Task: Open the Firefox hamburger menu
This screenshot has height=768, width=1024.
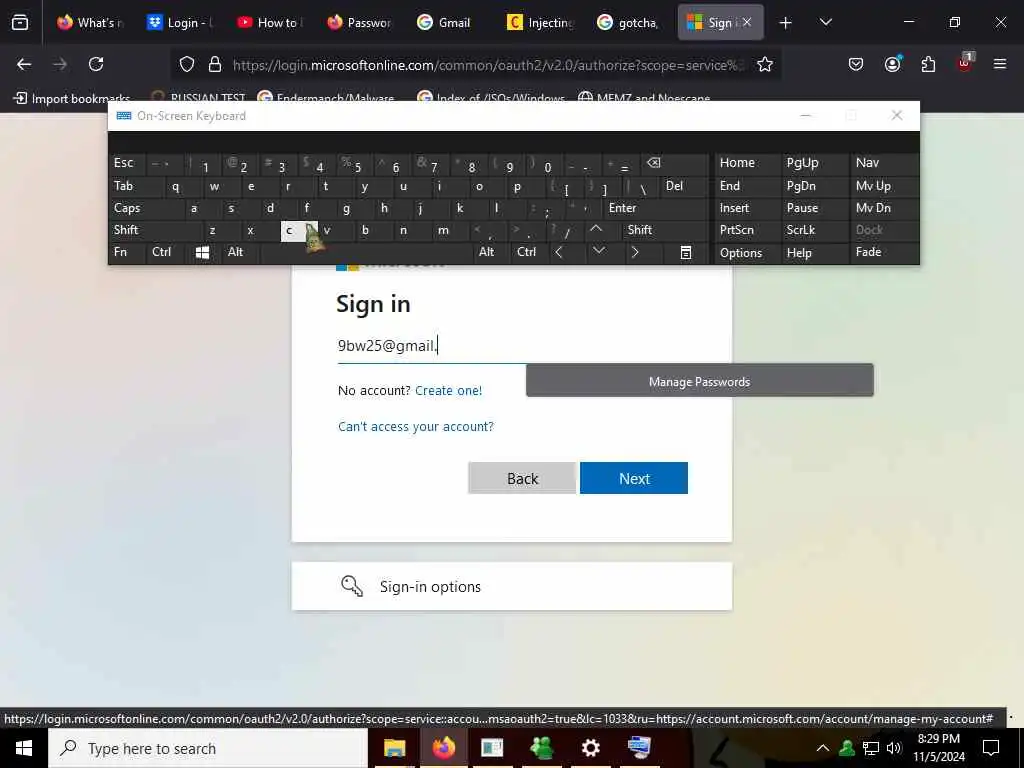Action: (999, 64)
